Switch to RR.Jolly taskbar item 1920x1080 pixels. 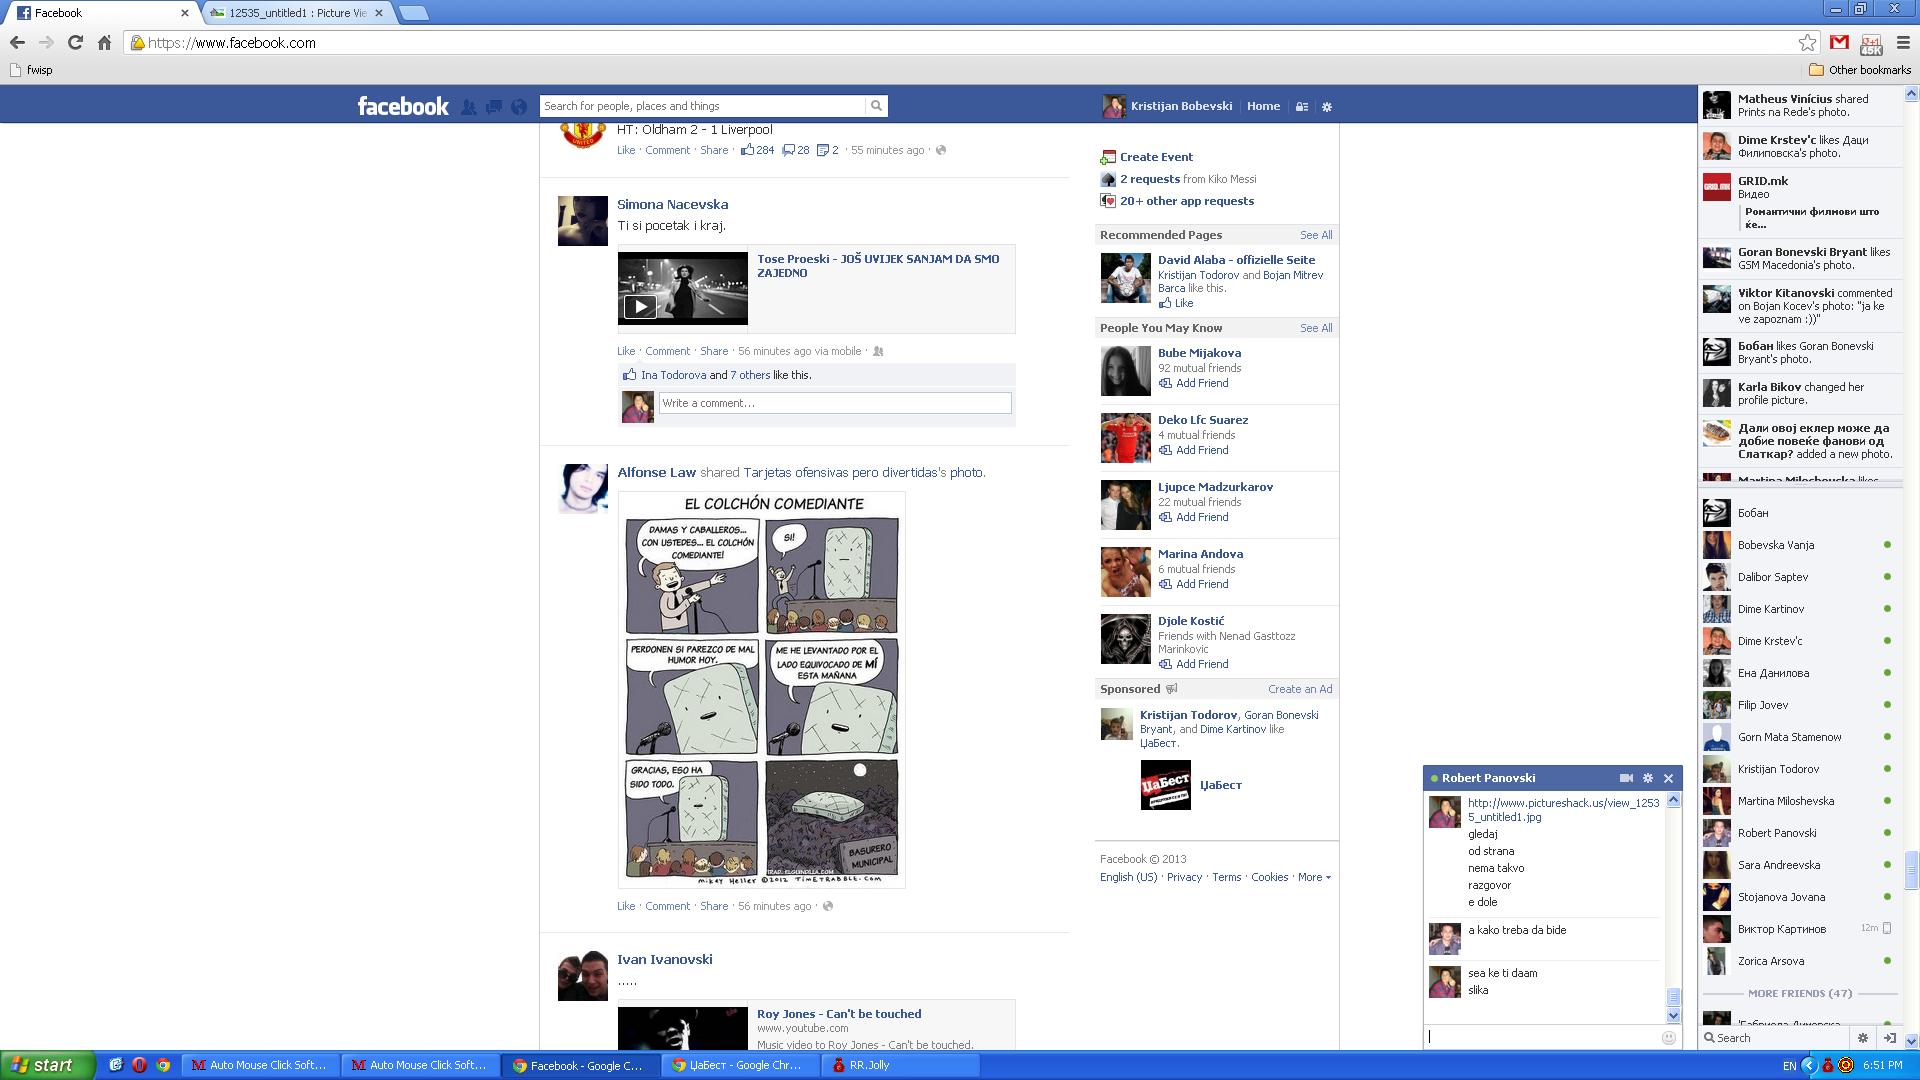pyautogui.click(x=900, y=1065)
